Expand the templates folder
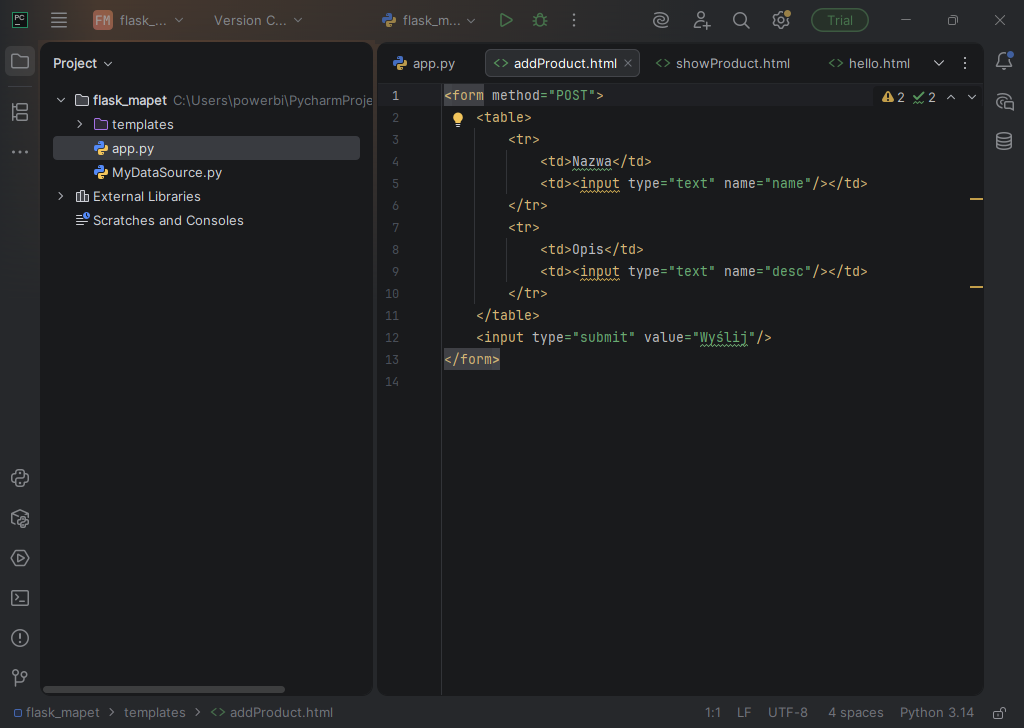Viewport: 1024px width, 728px height. (x=80, y=124)
